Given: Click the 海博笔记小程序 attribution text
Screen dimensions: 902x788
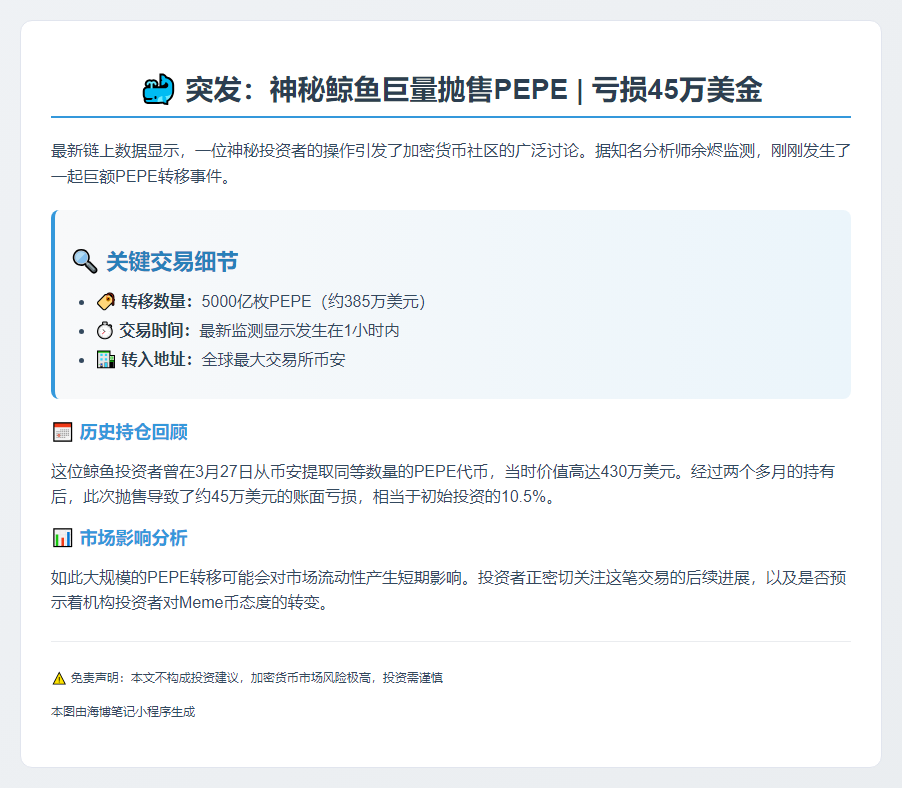Looking at the screenshot, I should coord(124,713).
